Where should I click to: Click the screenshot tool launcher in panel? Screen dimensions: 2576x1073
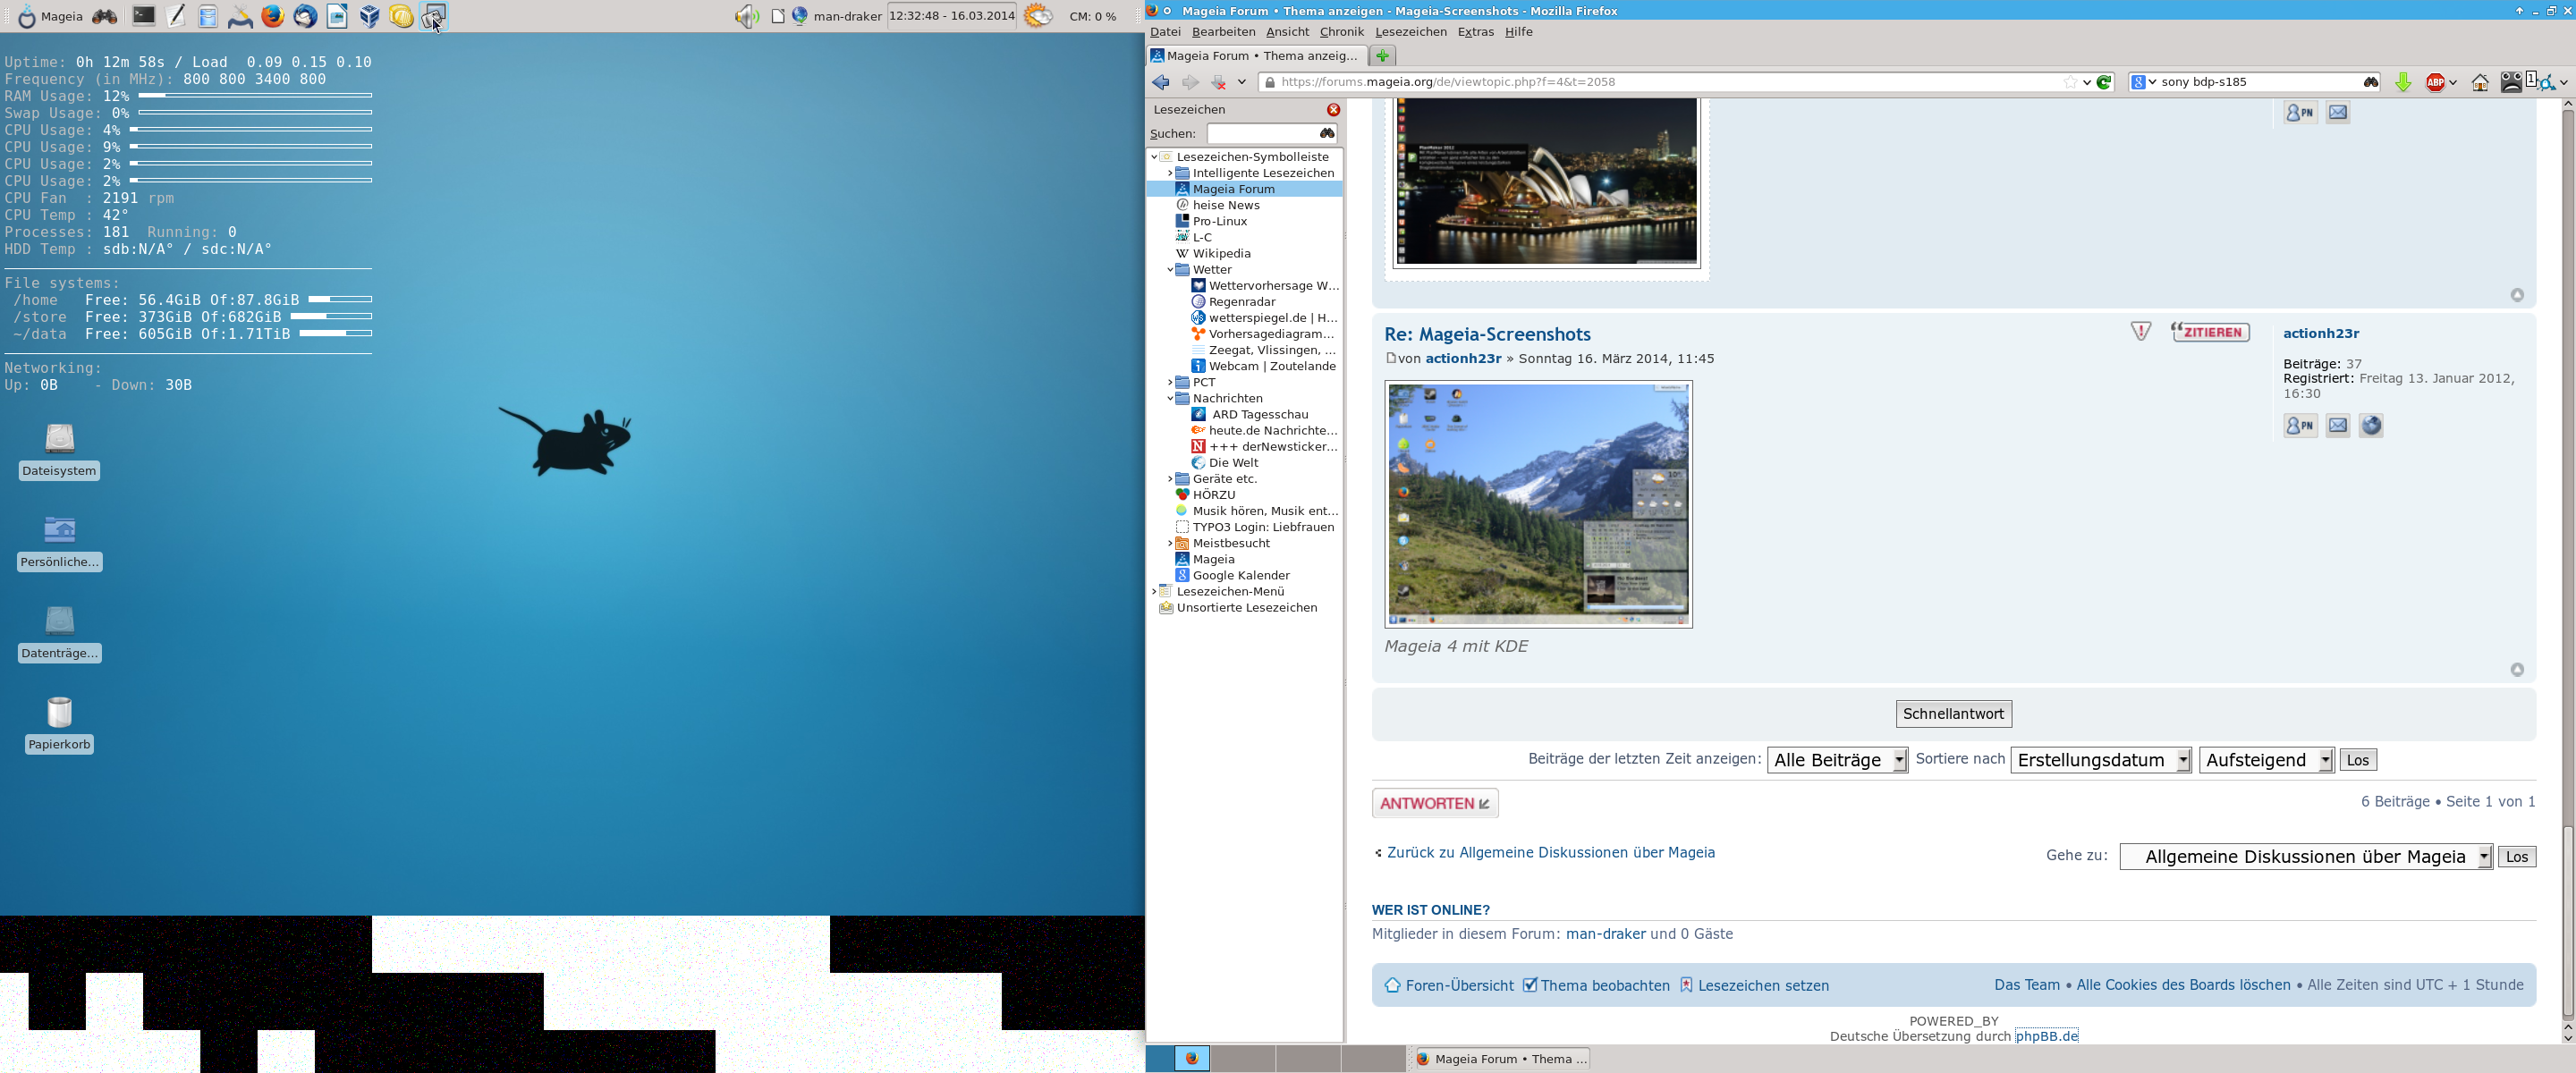(433, 16)
